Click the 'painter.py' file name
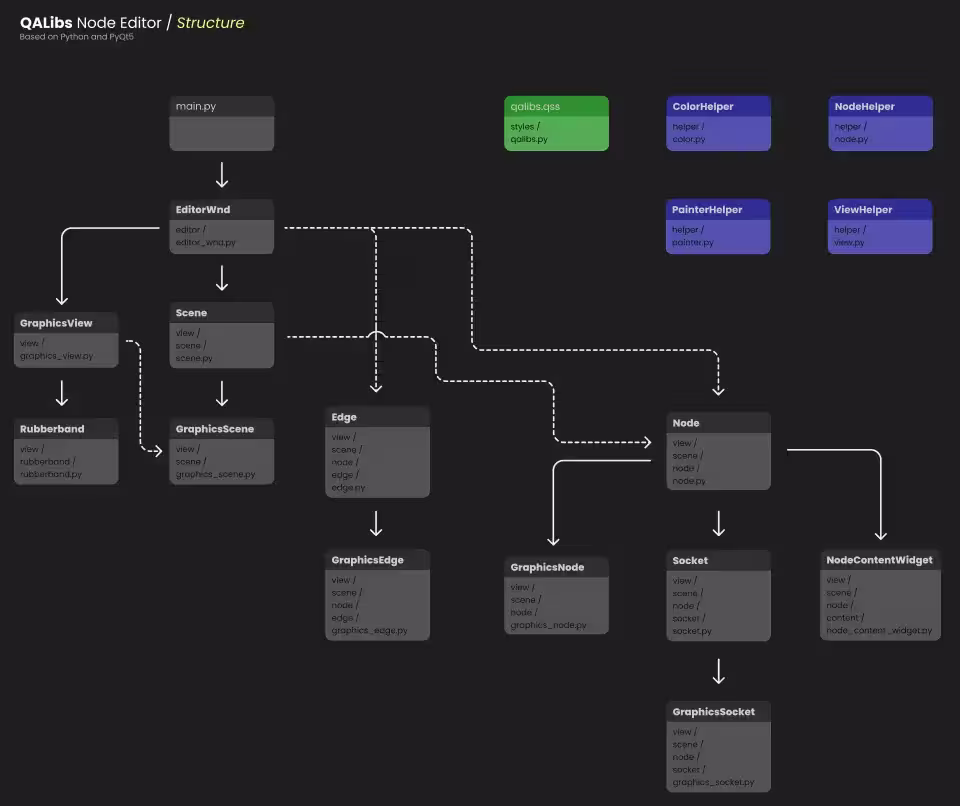 click(692, 243)
